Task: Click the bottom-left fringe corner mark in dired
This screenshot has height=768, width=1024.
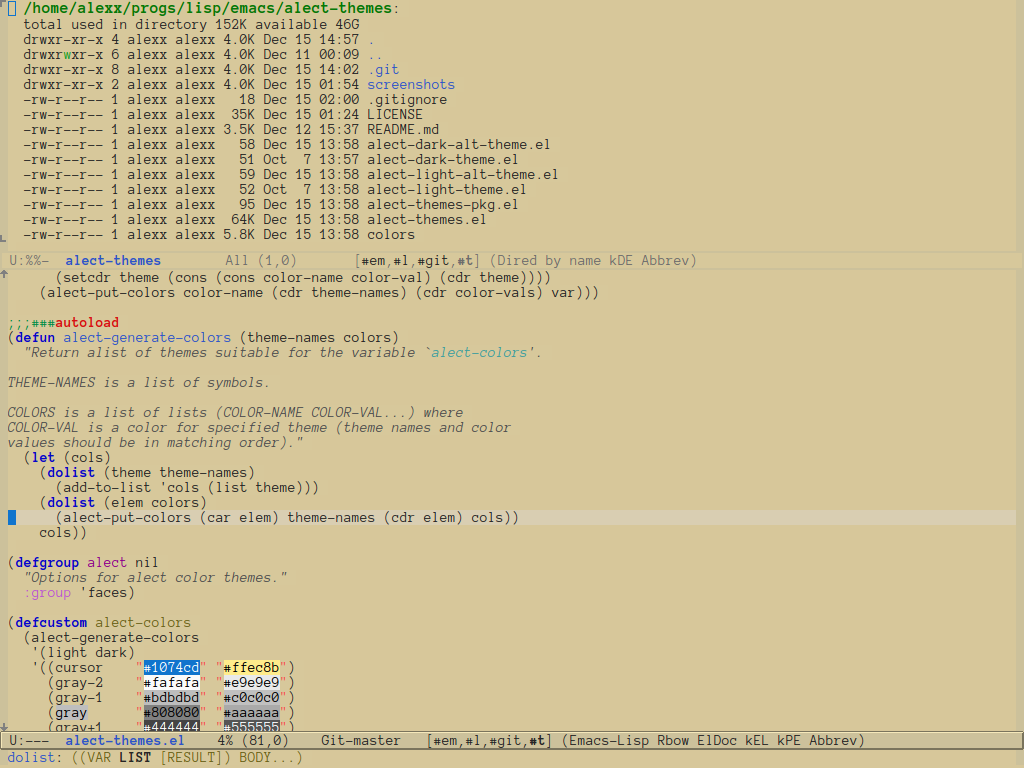Action: (x=3, y=238)
